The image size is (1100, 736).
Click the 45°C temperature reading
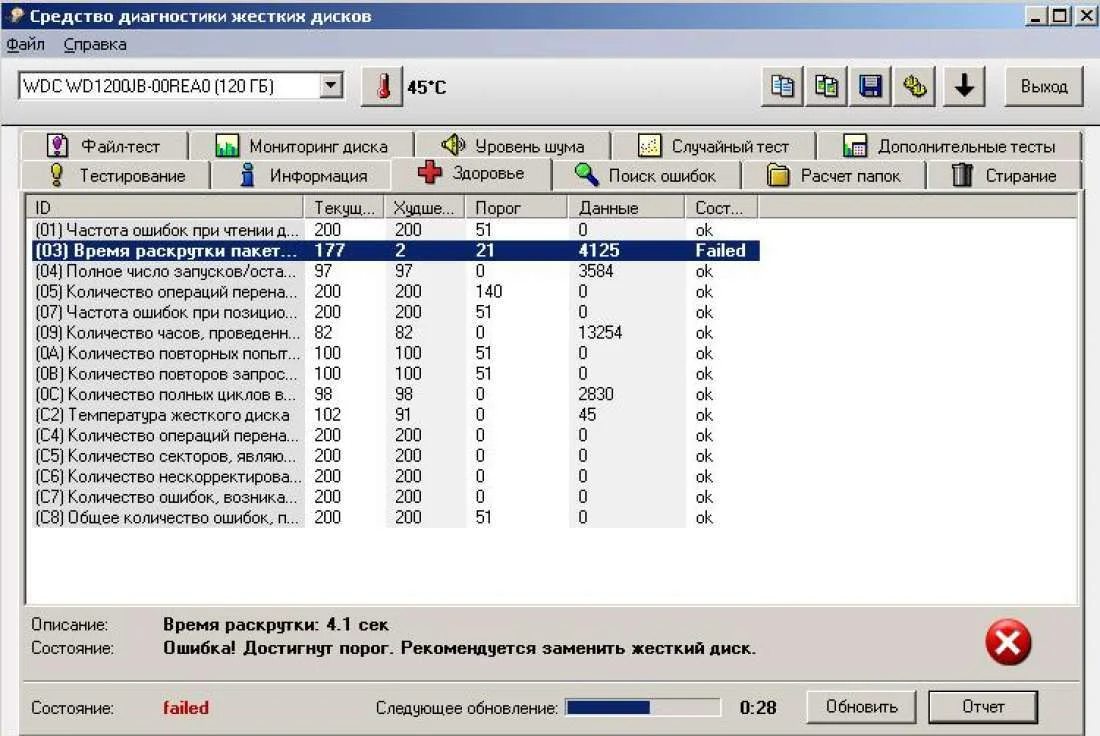click(427, 88)
